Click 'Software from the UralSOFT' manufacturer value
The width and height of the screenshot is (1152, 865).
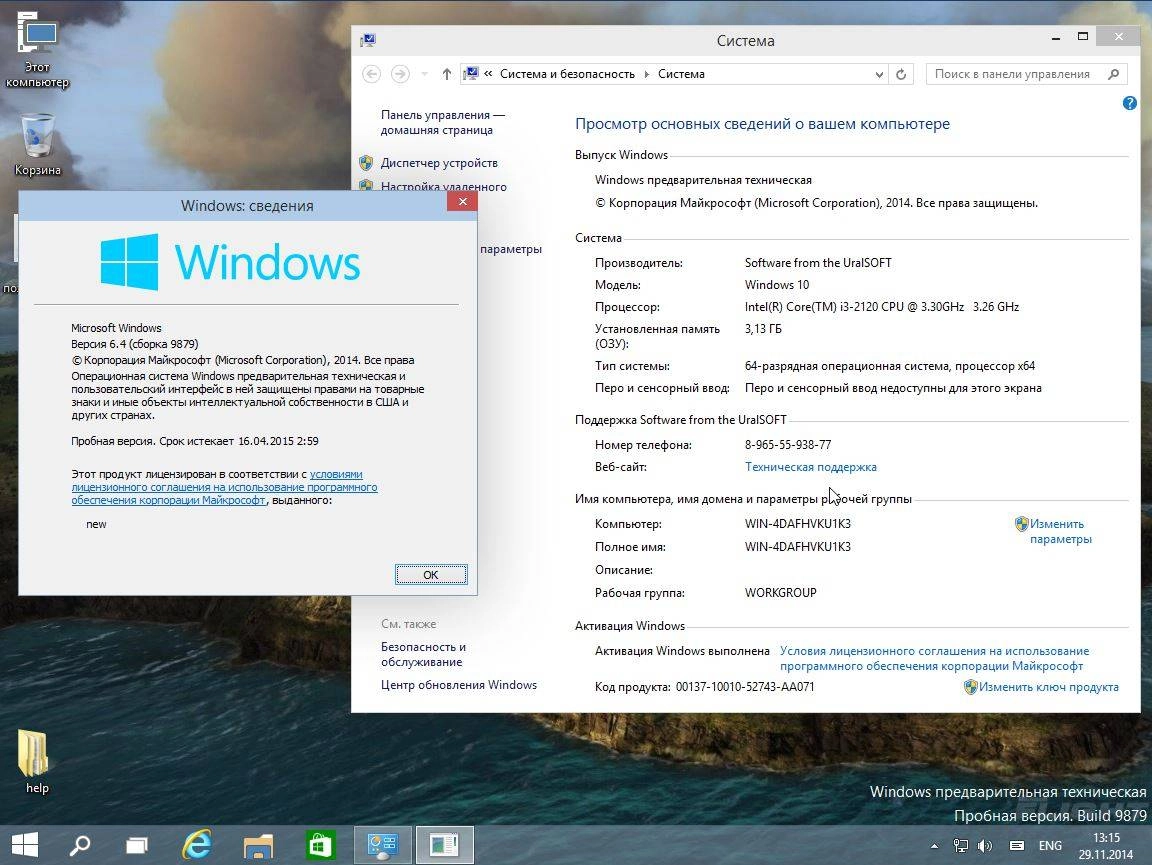[x=818, y=263]
